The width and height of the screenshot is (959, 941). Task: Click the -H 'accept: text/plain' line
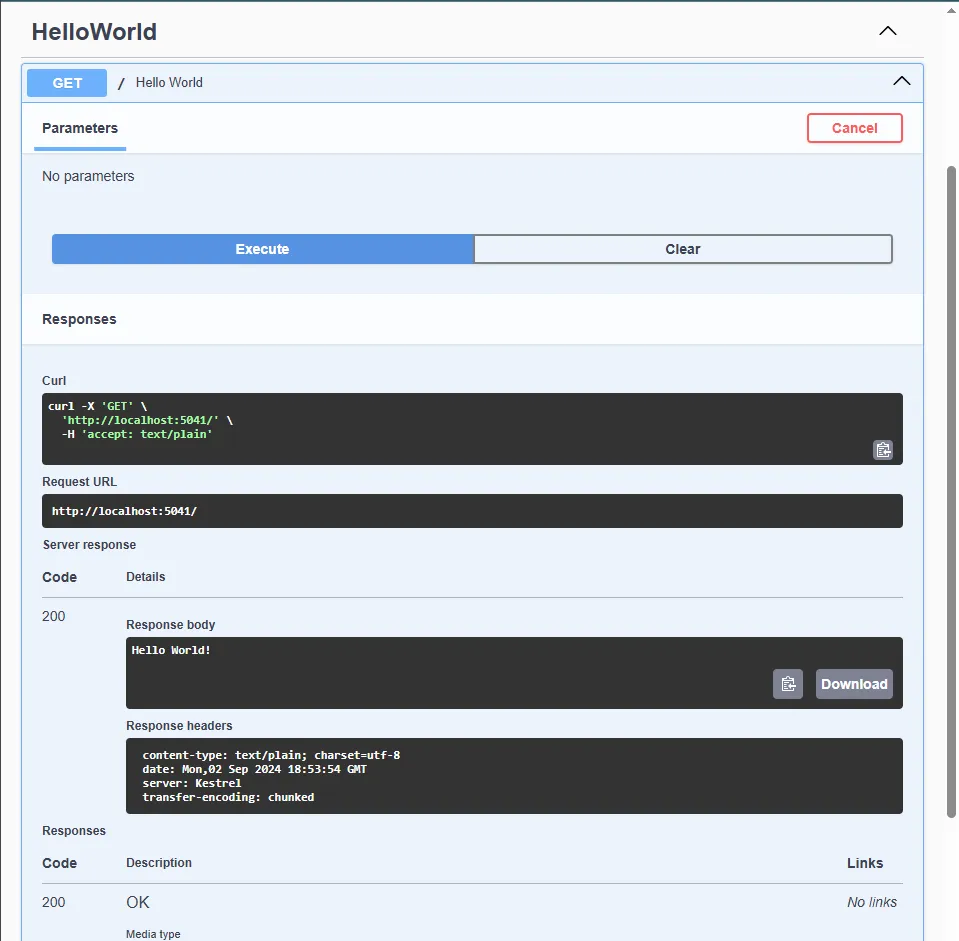click(137, 434)
